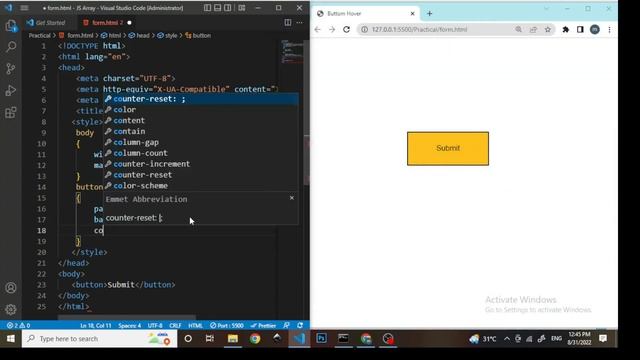The image size is (640, 360).
Task: Choose the 'counter-reset: ;' suggestion
Action: (201, 99)
